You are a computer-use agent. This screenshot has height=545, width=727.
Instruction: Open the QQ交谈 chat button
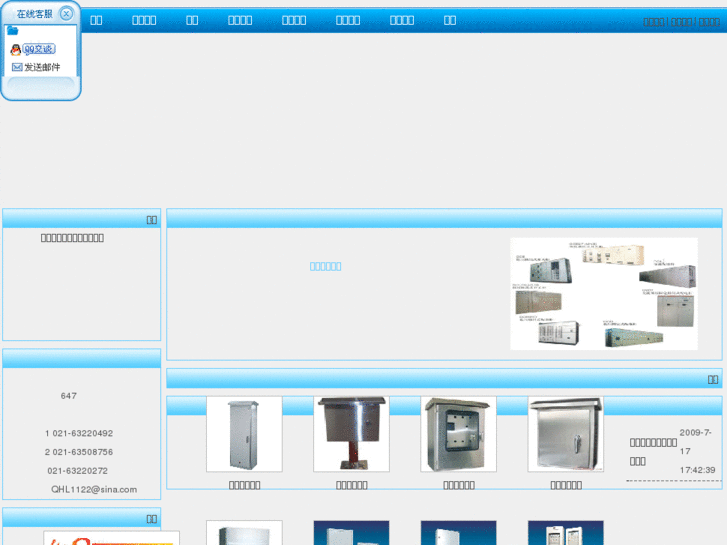(39, 49)
